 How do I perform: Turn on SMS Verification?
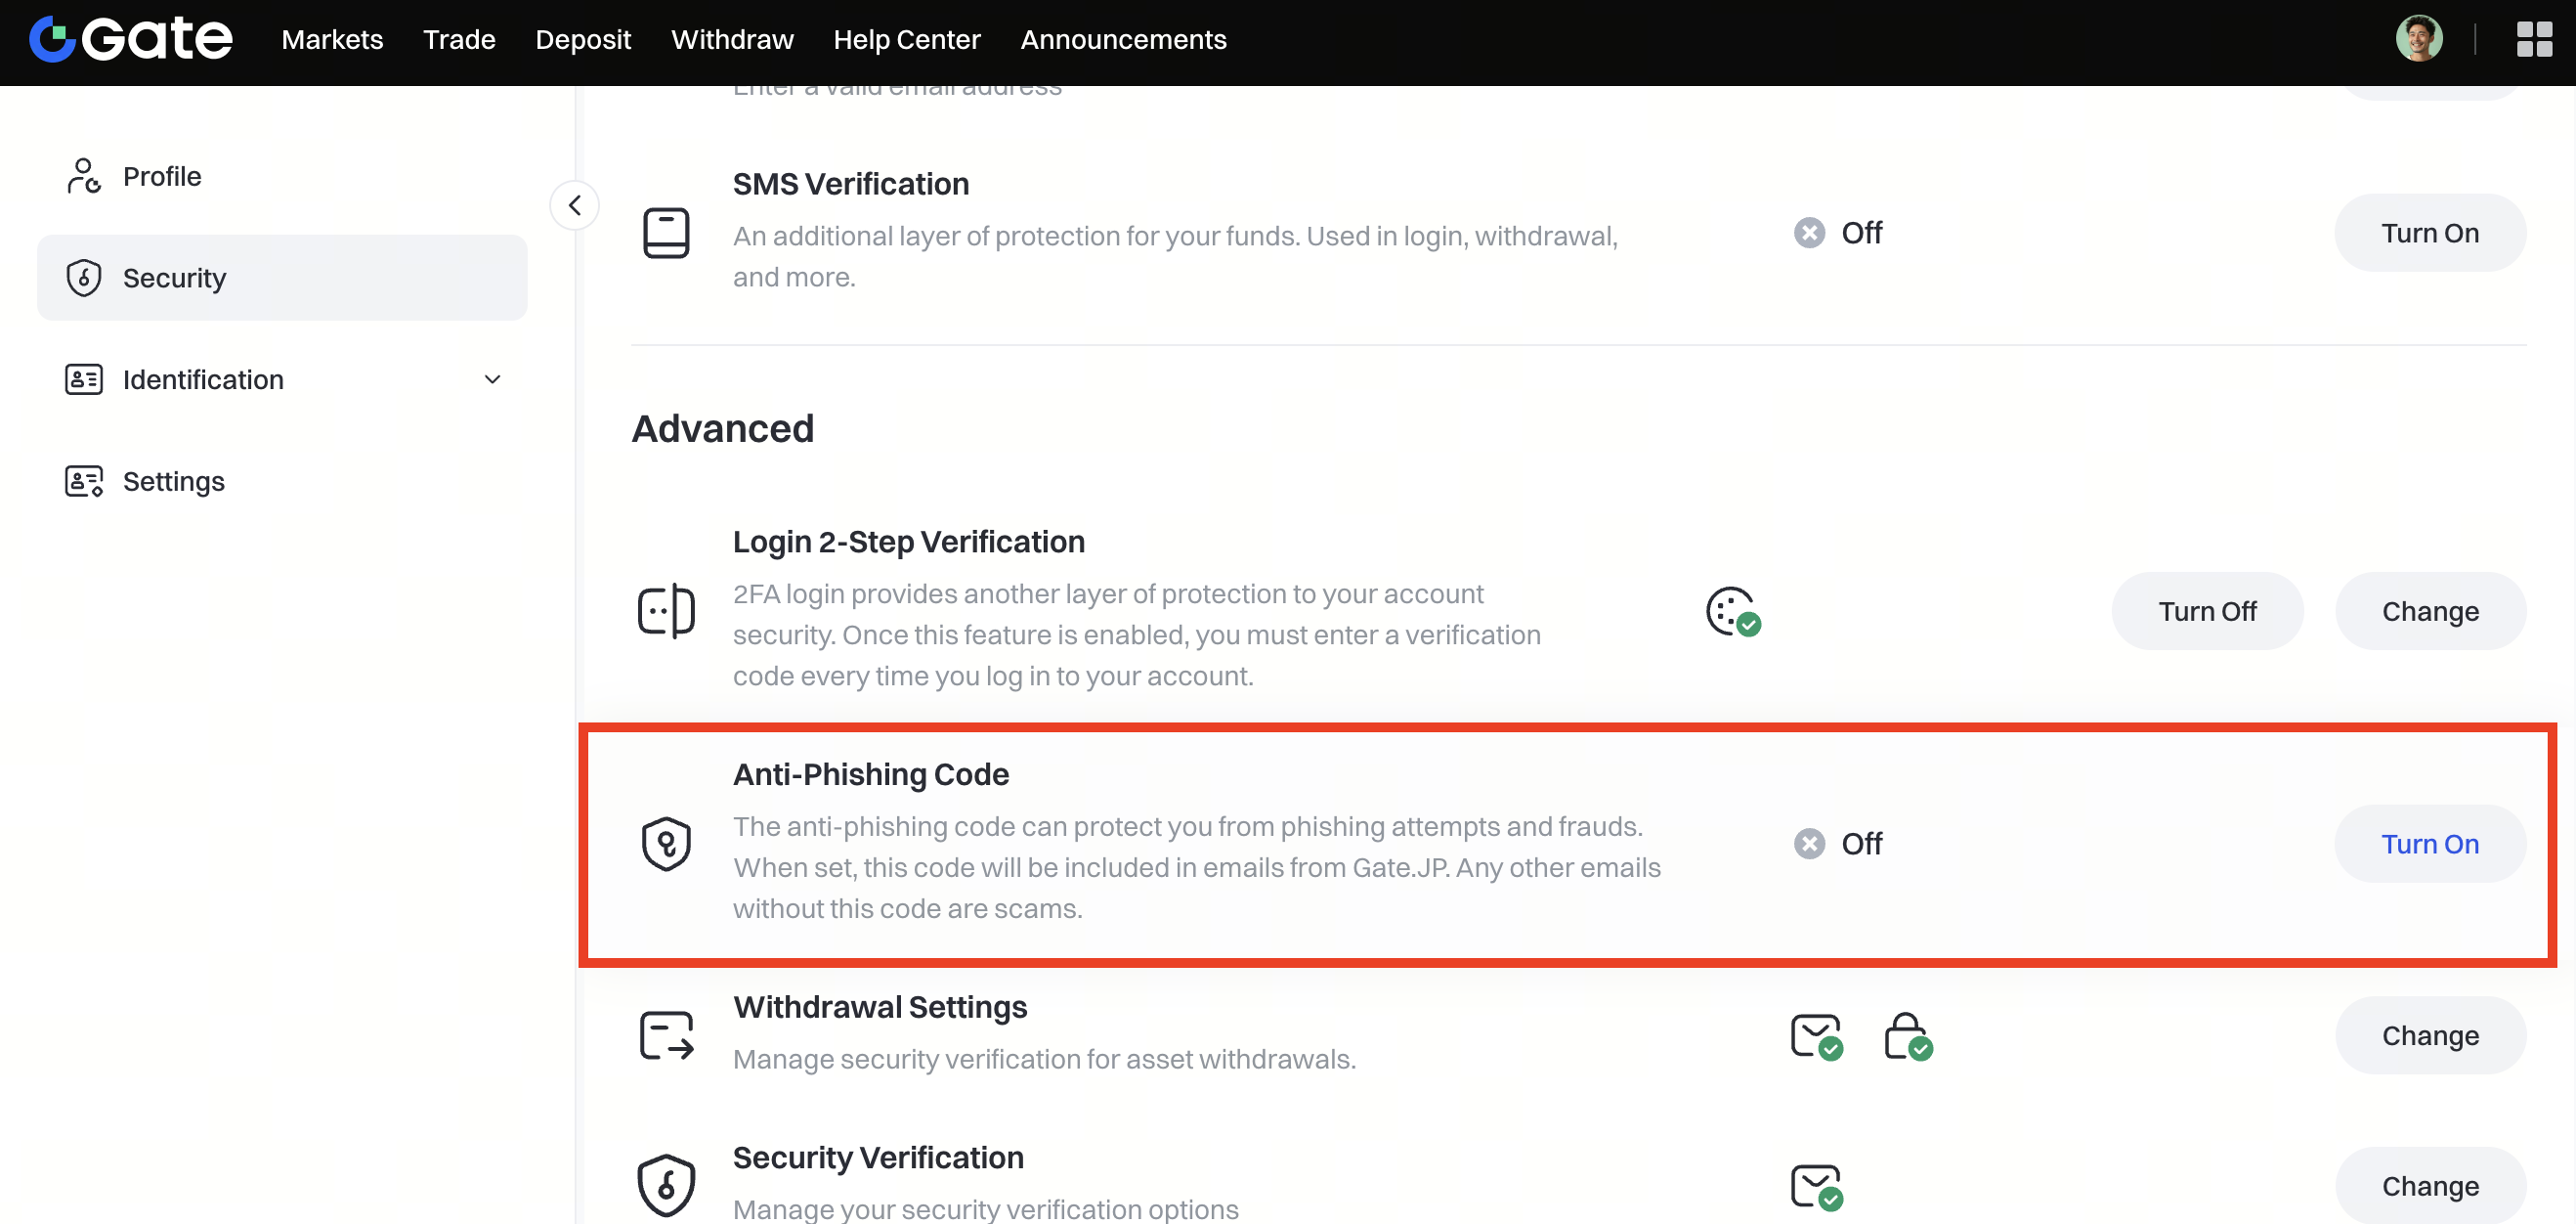pos(2429,233)
